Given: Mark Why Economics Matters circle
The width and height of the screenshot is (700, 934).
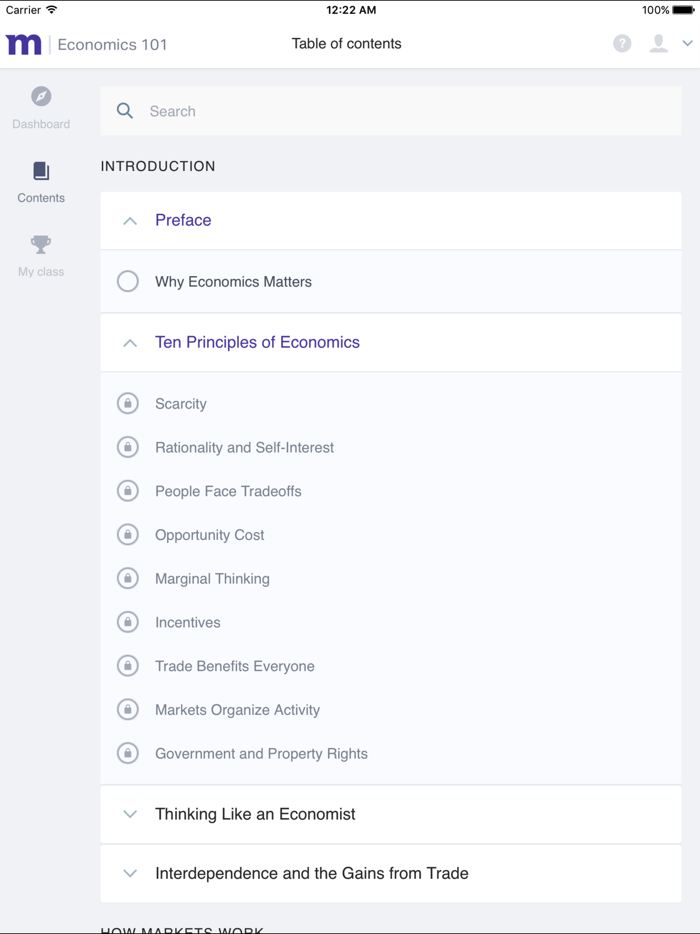Looking at the screenshot, I should 128,281.
